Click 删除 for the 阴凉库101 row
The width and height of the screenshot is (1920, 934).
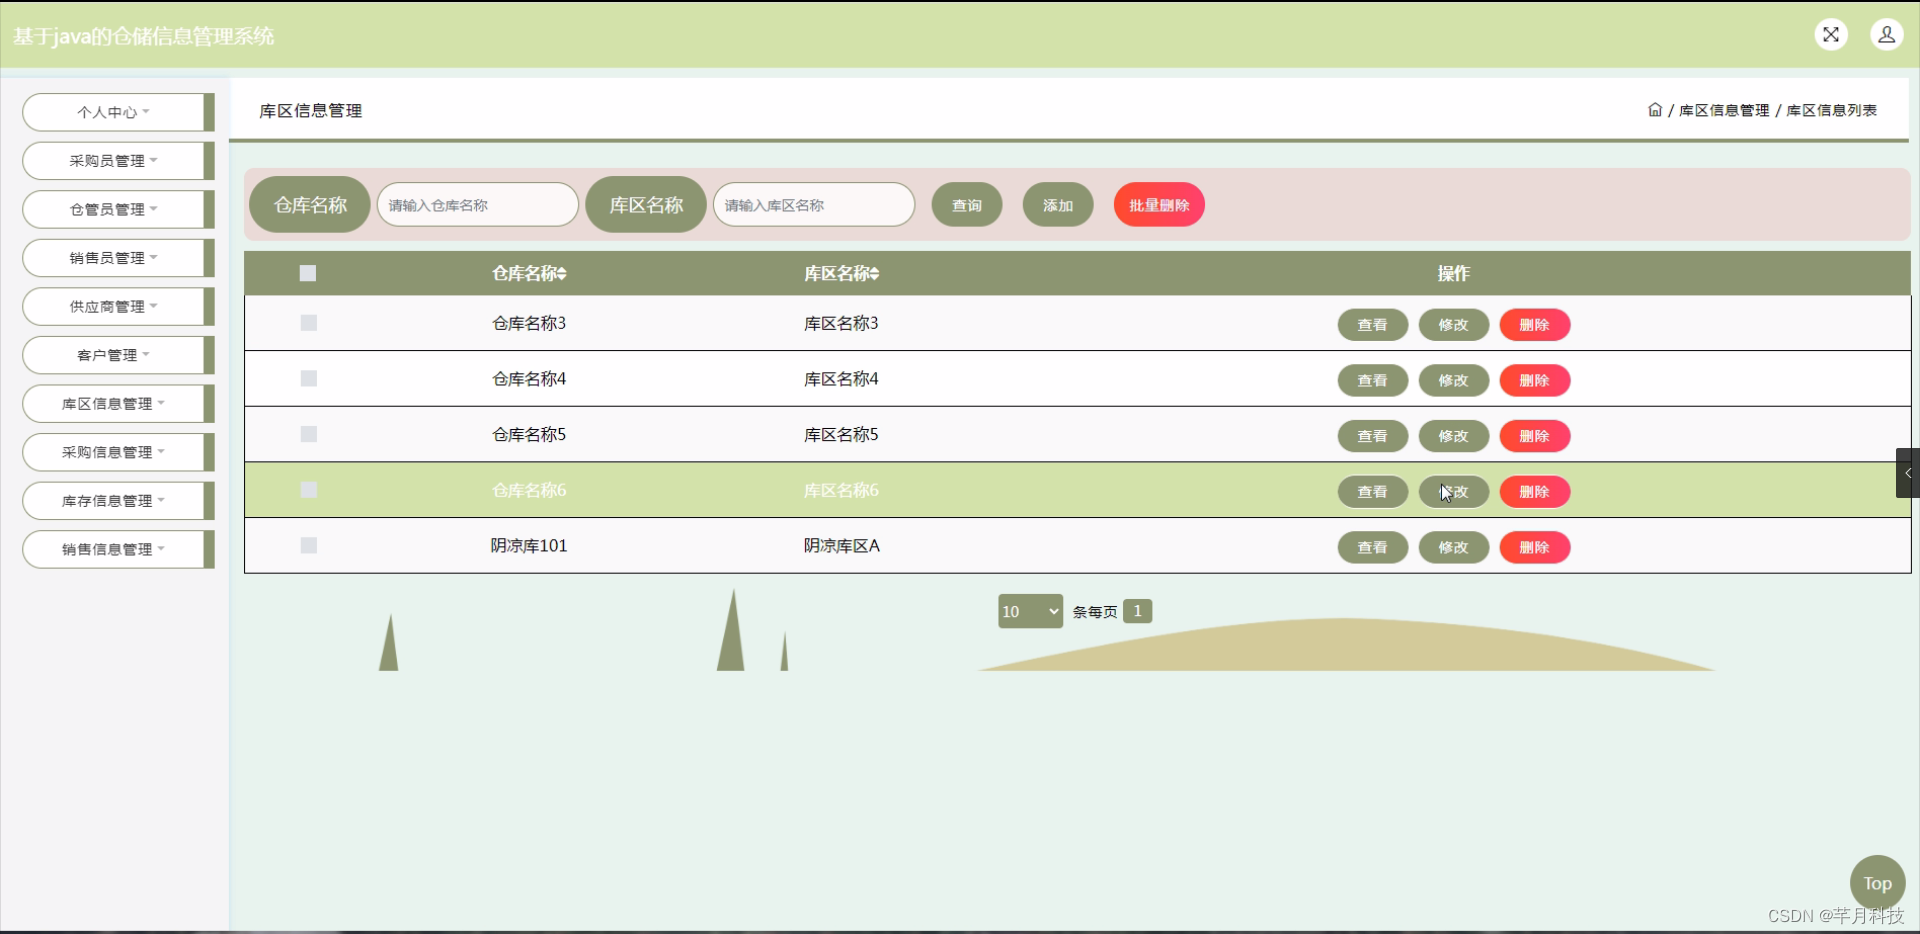pyautogui.click(x=1533, y=547)
